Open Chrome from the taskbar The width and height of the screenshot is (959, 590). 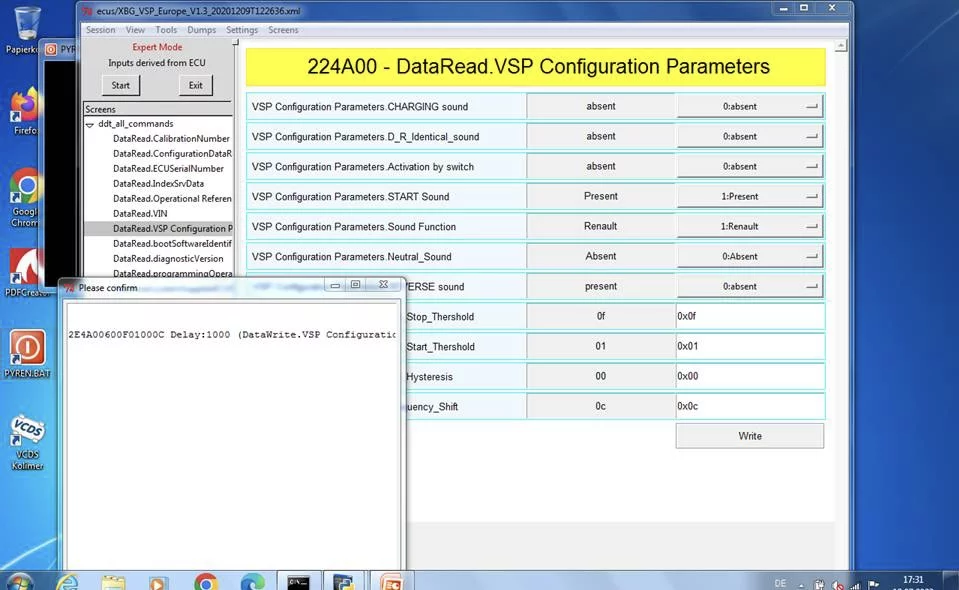(x=206, y=583)
